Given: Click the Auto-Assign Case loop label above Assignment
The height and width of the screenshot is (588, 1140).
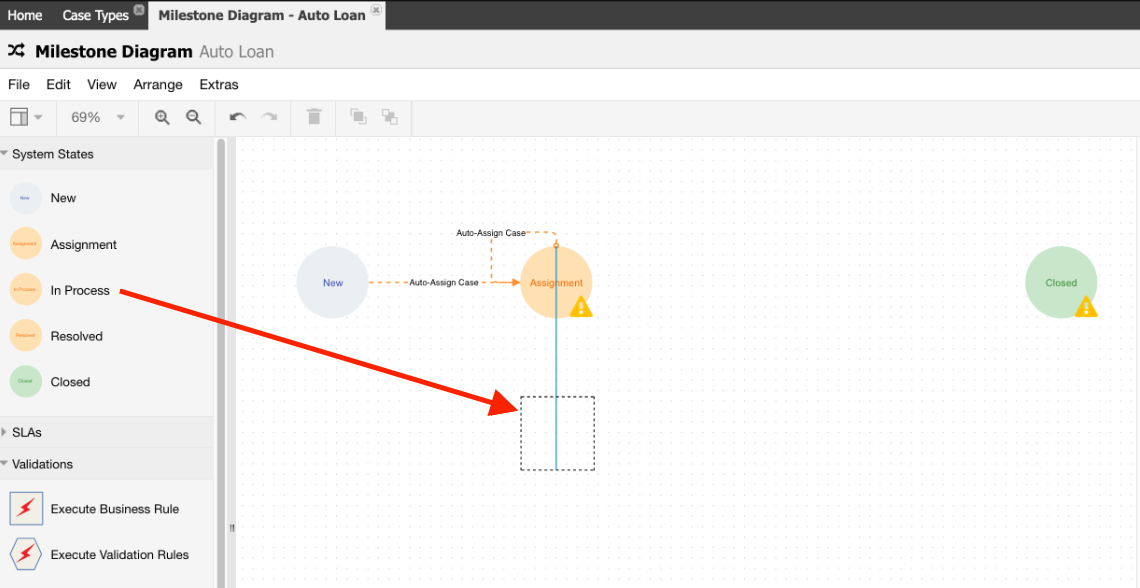Looking at the screenshot, I should (491, 233).
